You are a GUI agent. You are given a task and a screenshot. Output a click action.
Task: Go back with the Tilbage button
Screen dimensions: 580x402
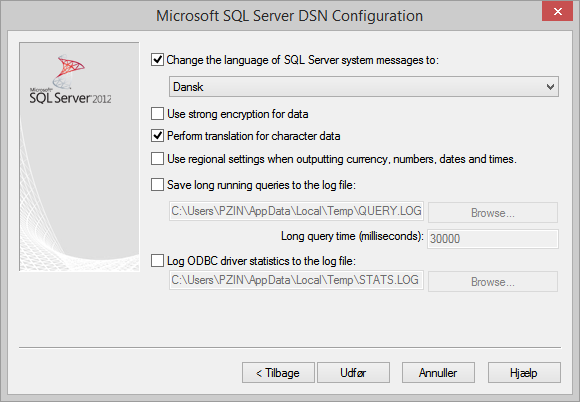pyautogui.click(x=278, y=372)
